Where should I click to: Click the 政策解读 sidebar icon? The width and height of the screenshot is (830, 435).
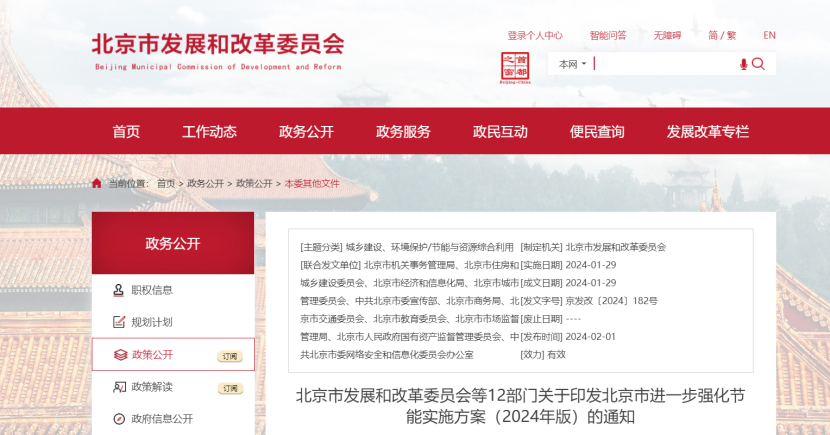pos(119,387)
